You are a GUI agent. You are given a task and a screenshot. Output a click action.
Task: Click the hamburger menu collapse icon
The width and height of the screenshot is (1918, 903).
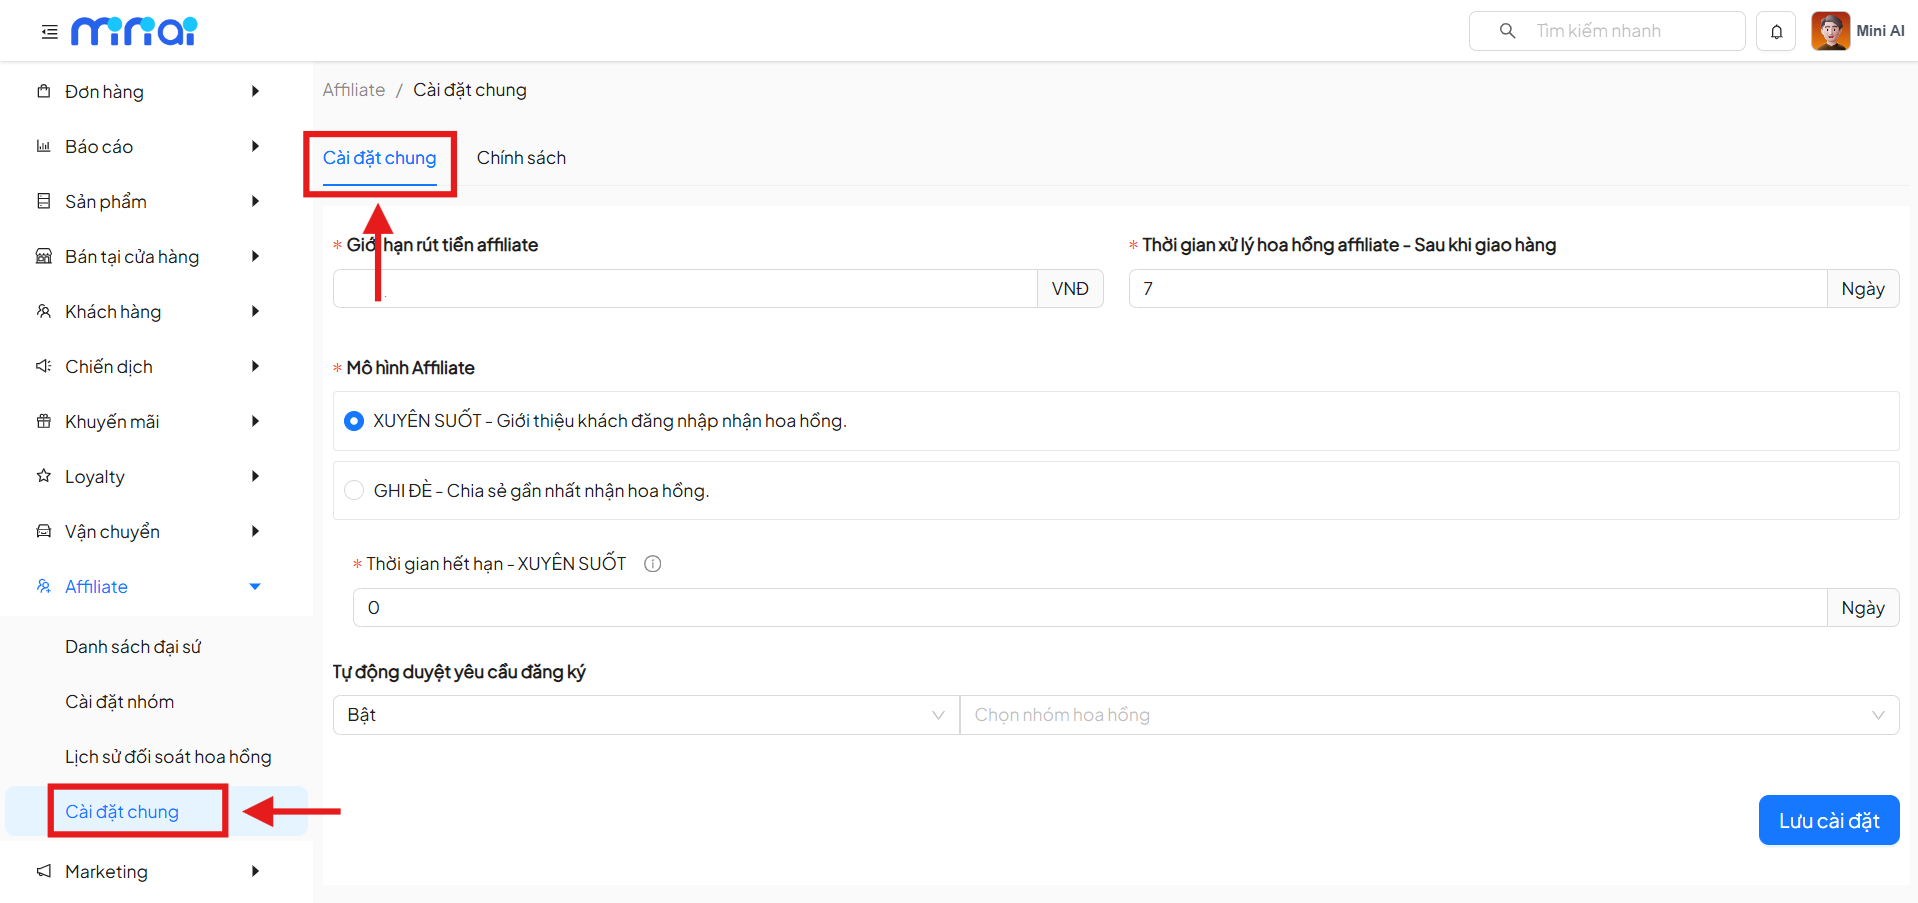pos(49,32)
